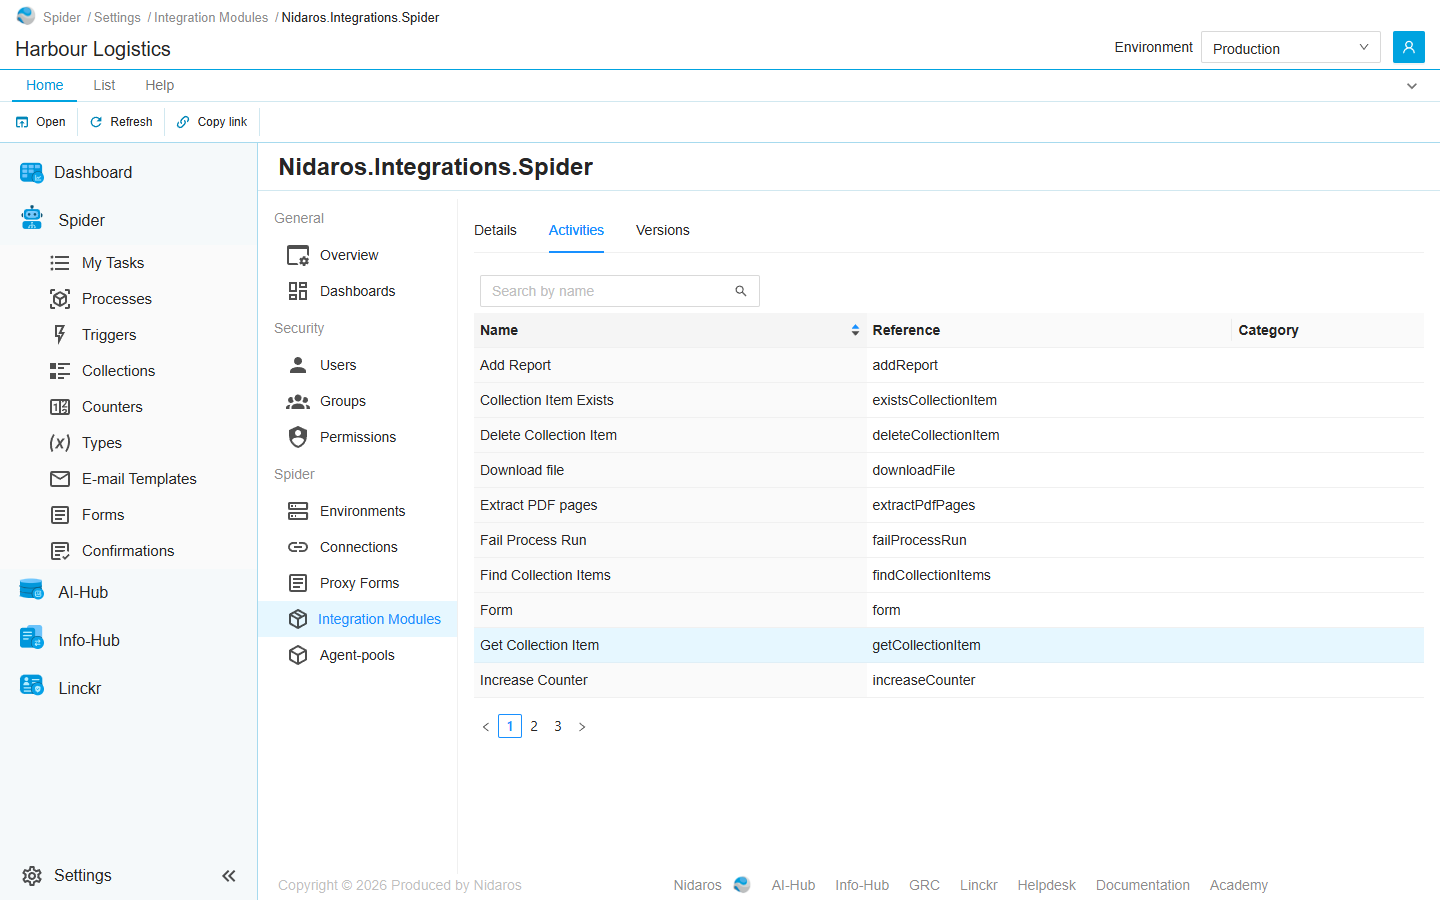Click the Settings gear icon
Image resolution: width=1440 pixels, height=900 pixels.
32,876
